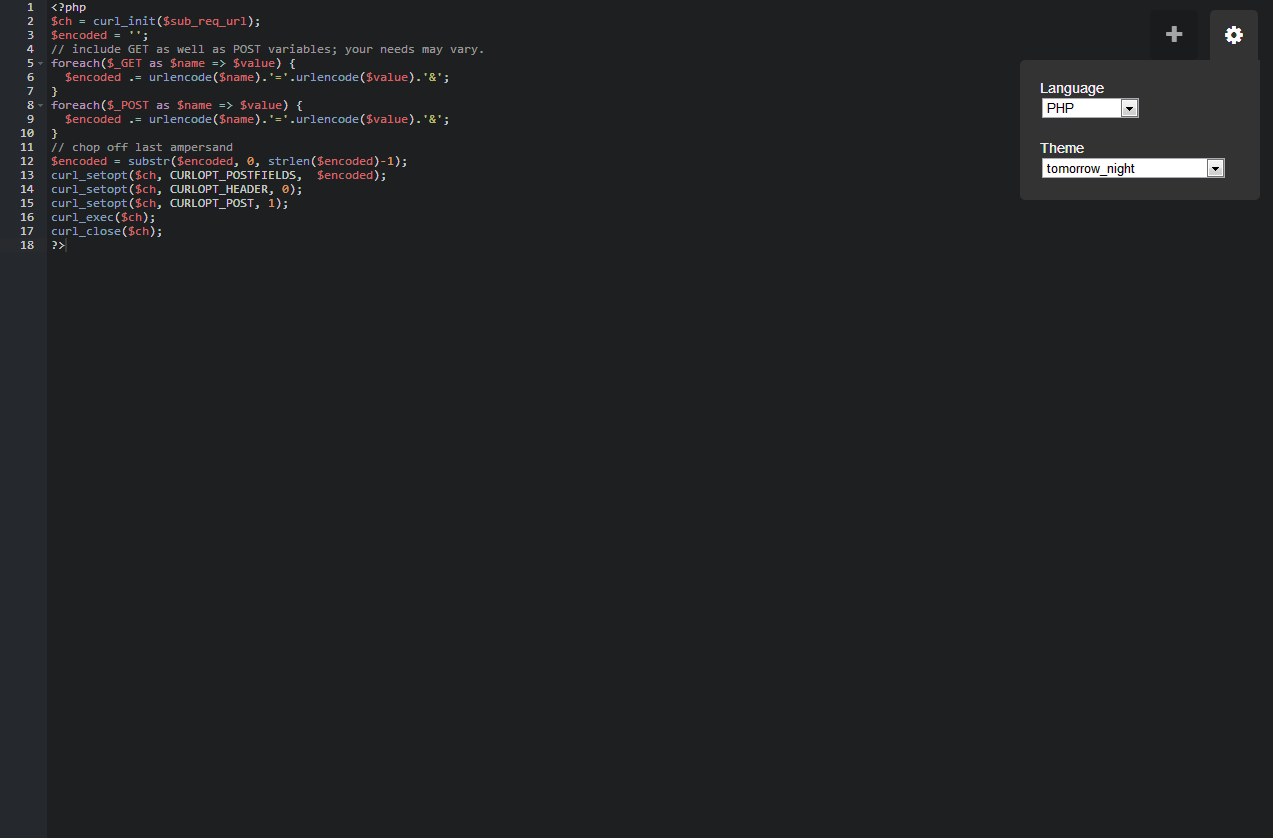Select line number 12 in the gutter

click(27, 161)
